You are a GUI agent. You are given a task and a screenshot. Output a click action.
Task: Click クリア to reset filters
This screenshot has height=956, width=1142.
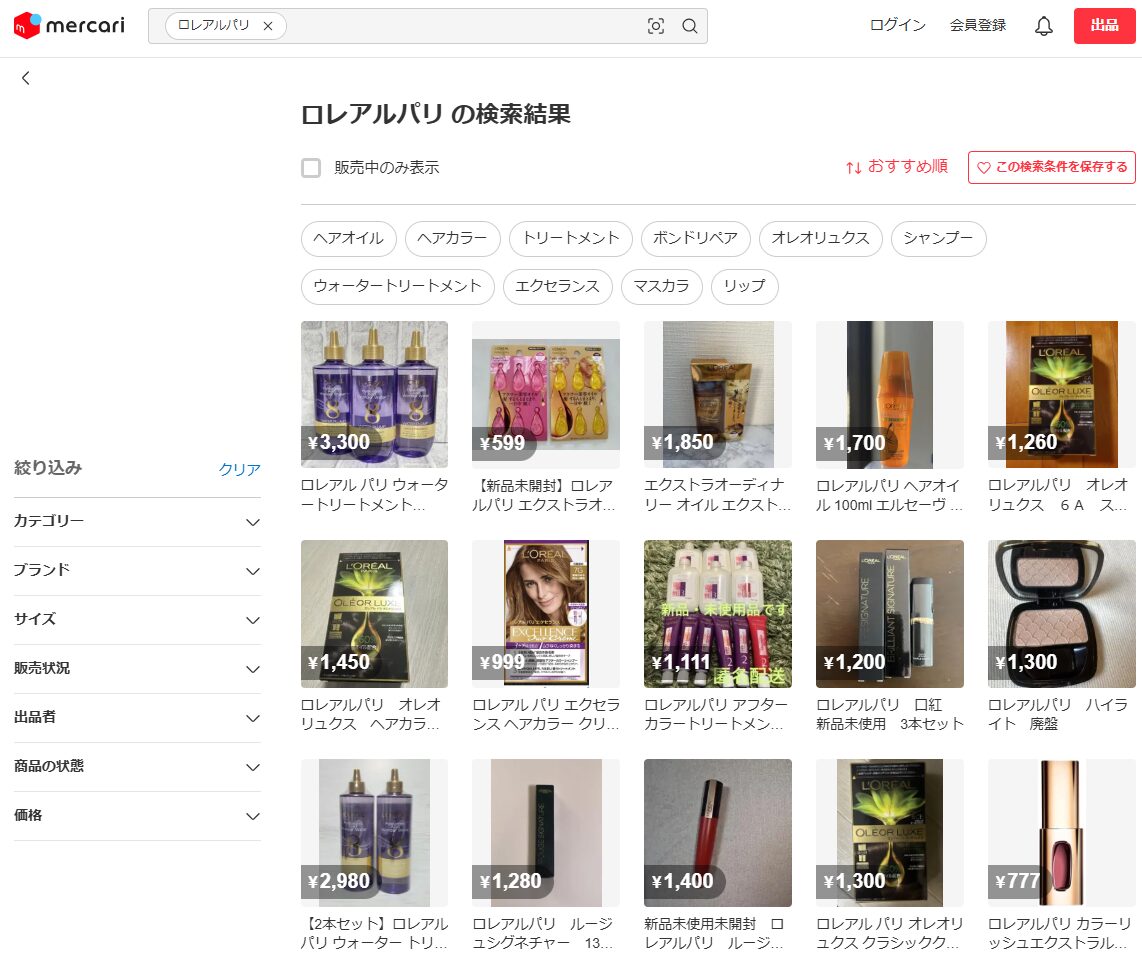pos(240,469)
